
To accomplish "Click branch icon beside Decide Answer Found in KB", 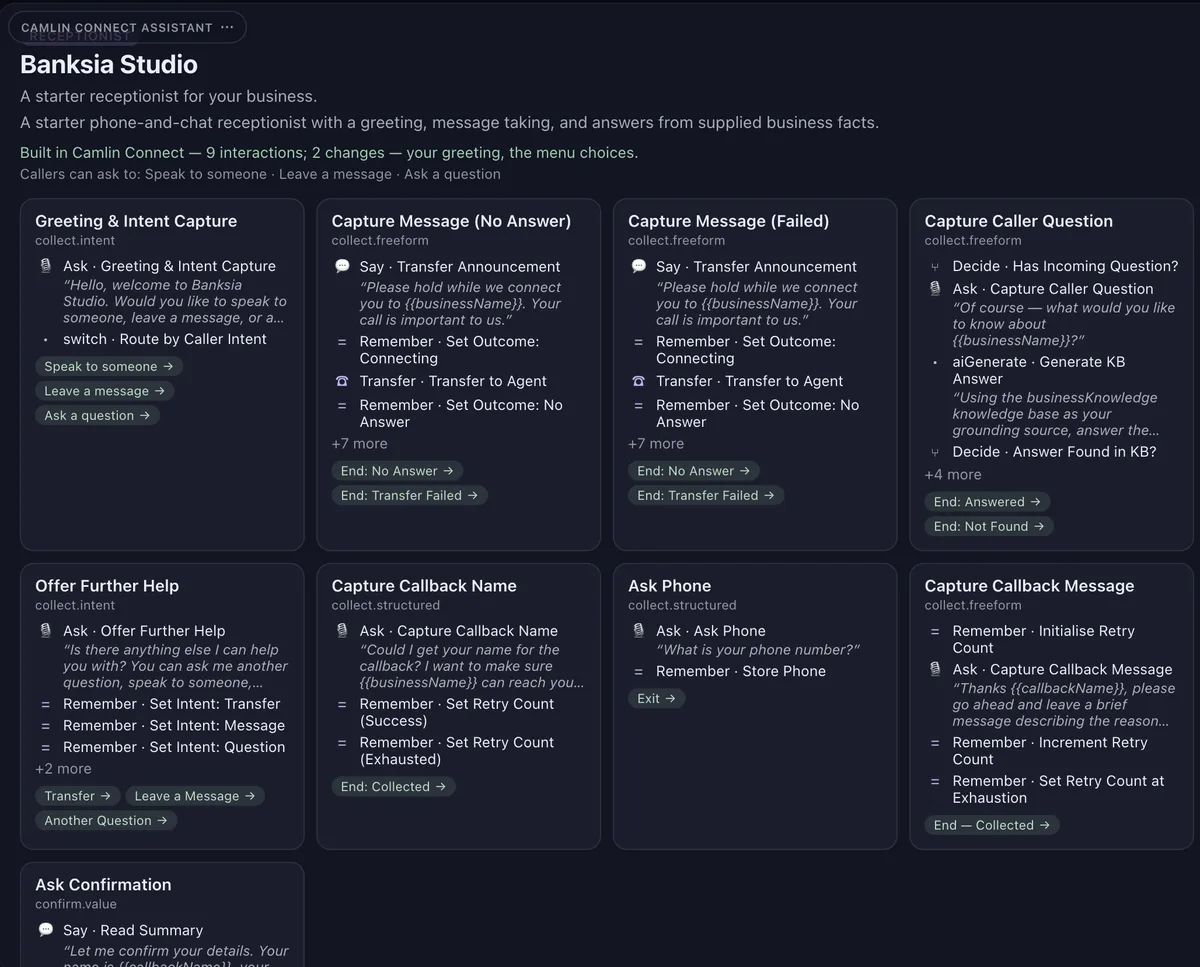I will pos(935,452).
